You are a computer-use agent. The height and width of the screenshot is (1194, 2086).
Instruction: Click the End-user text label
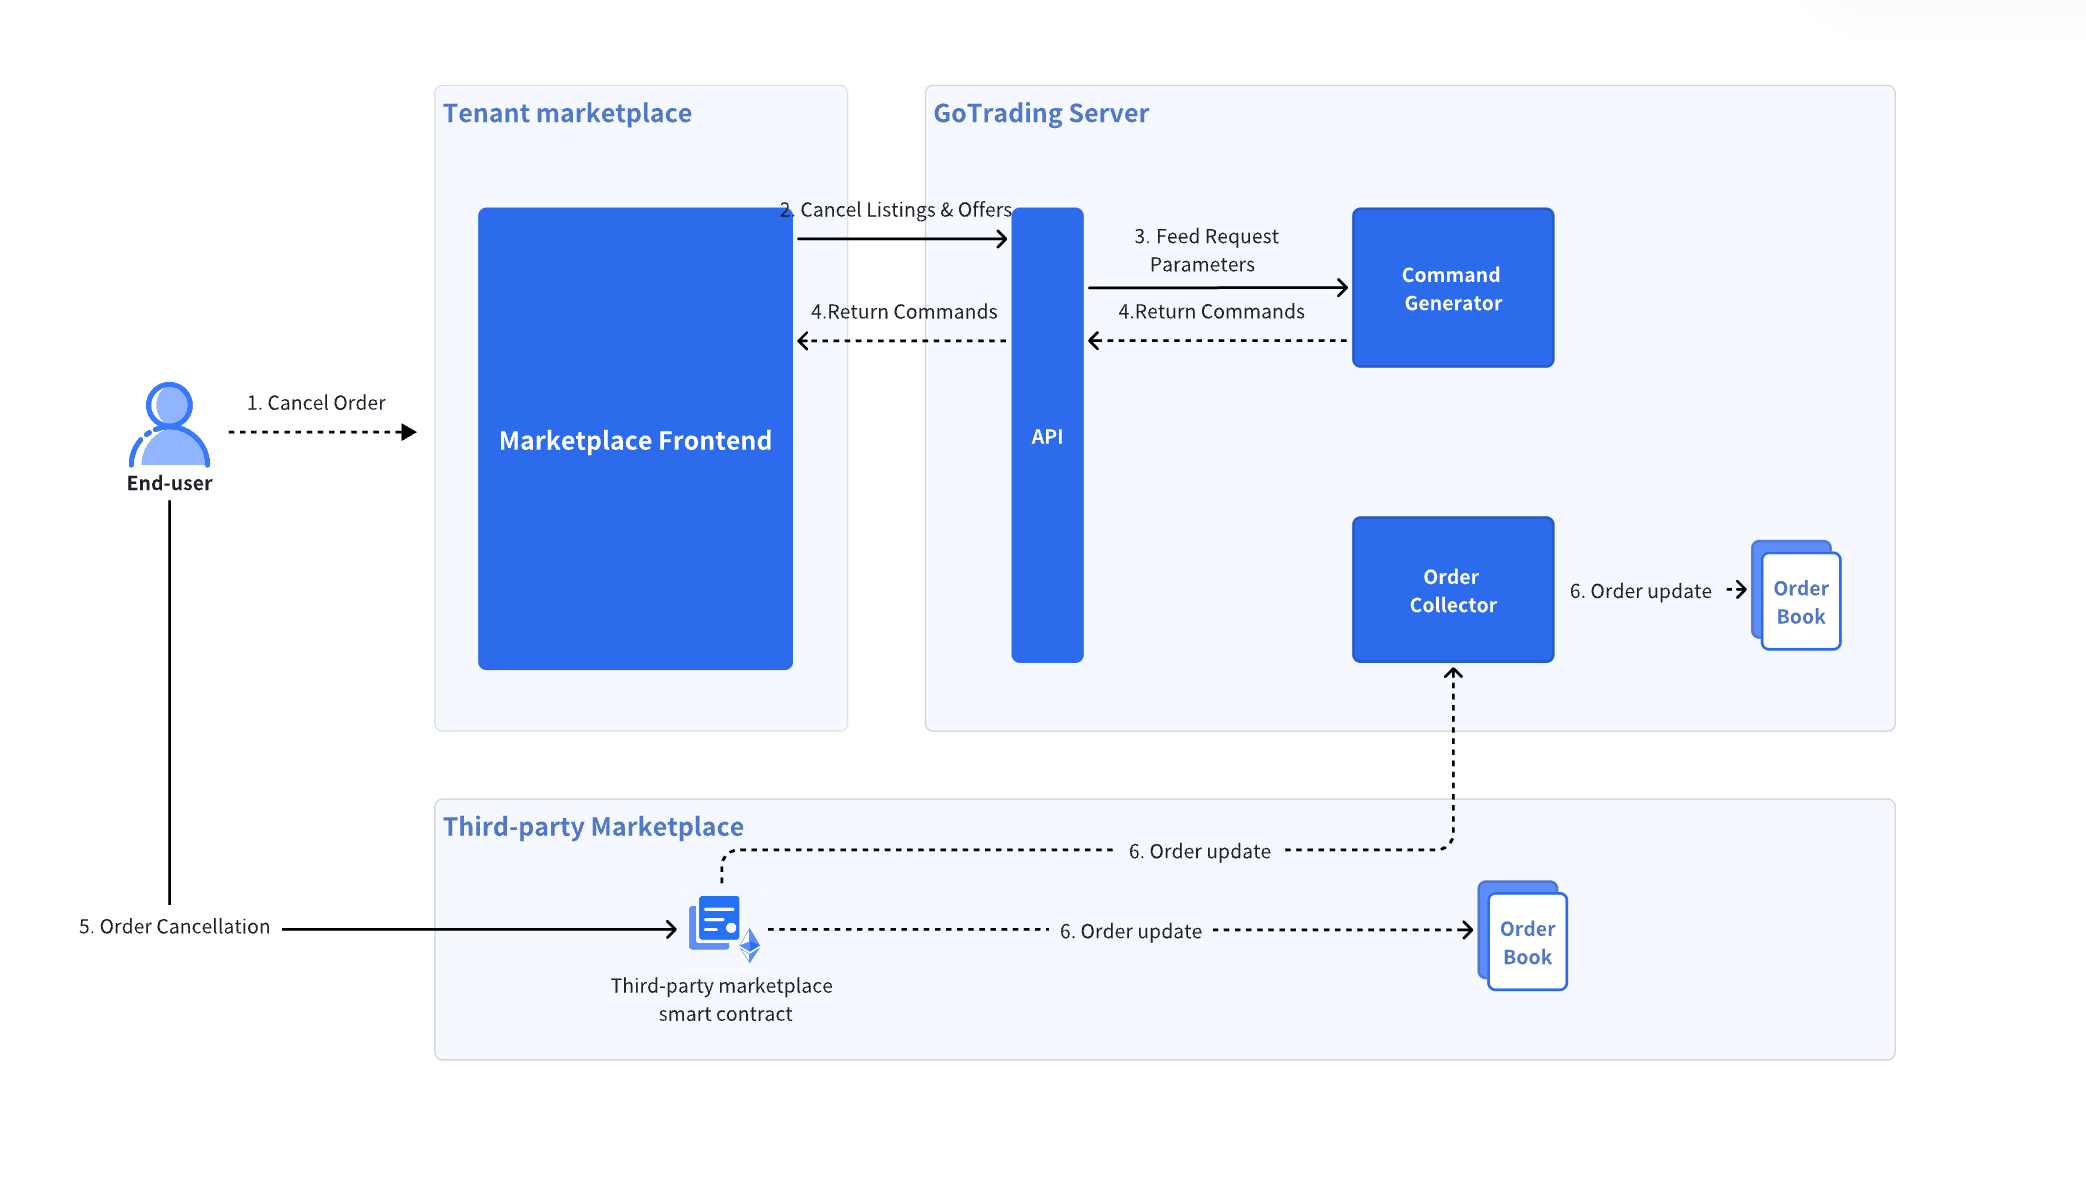[169, 483]
